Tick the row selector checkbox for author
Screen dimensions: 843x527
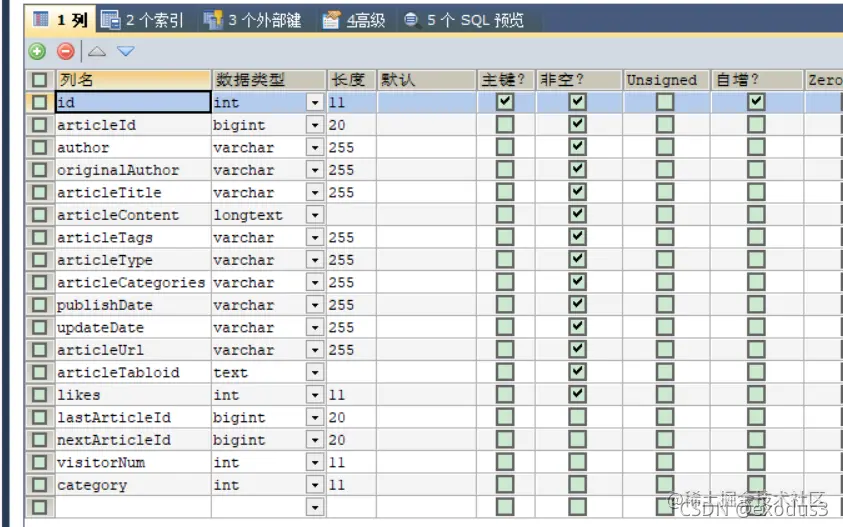pyautogui.click(x=39, y=147)
